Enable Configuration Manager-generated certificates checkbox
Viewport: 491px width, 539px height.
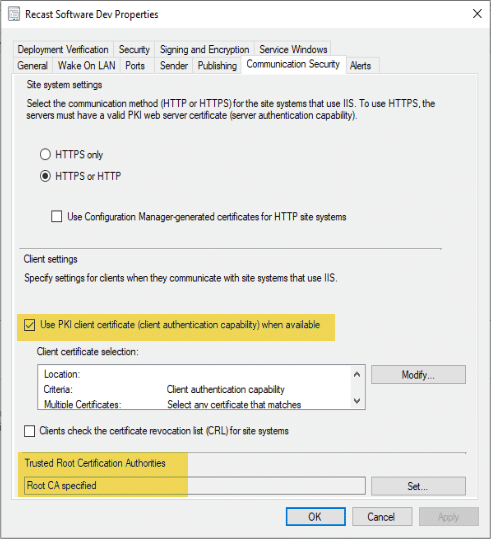coord(56,217)
